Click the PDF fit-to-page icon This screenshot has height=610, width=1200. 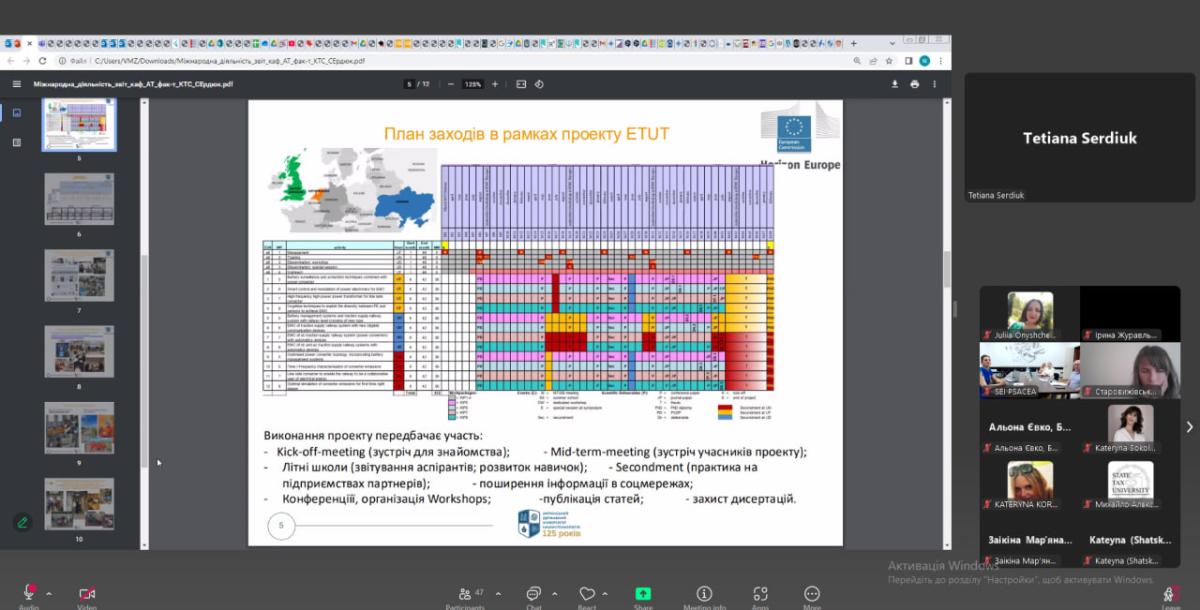tap(520, 84)
